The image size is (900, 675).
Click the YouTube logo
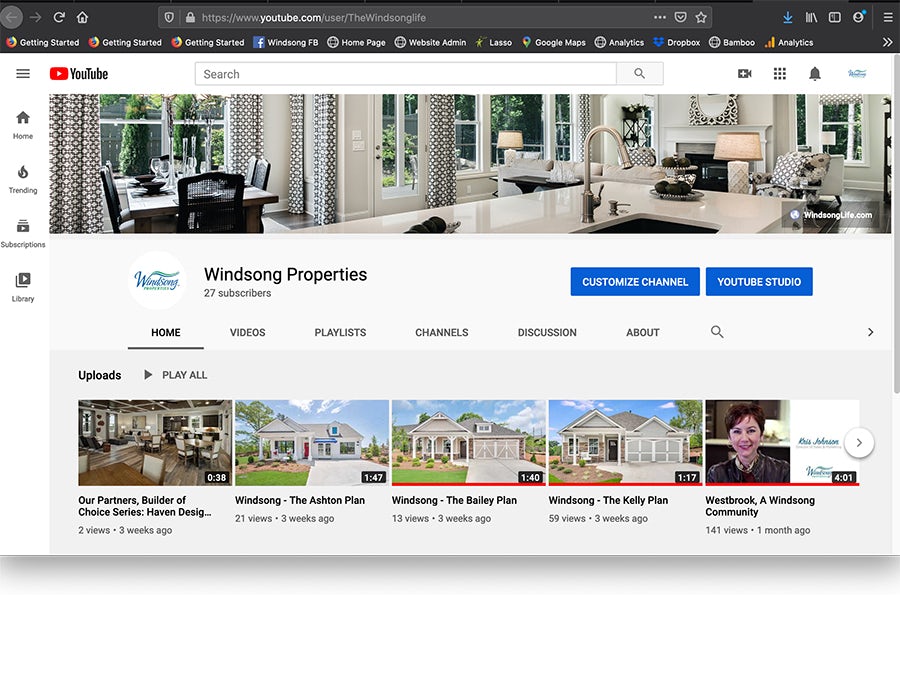click(x=78, y=74)
